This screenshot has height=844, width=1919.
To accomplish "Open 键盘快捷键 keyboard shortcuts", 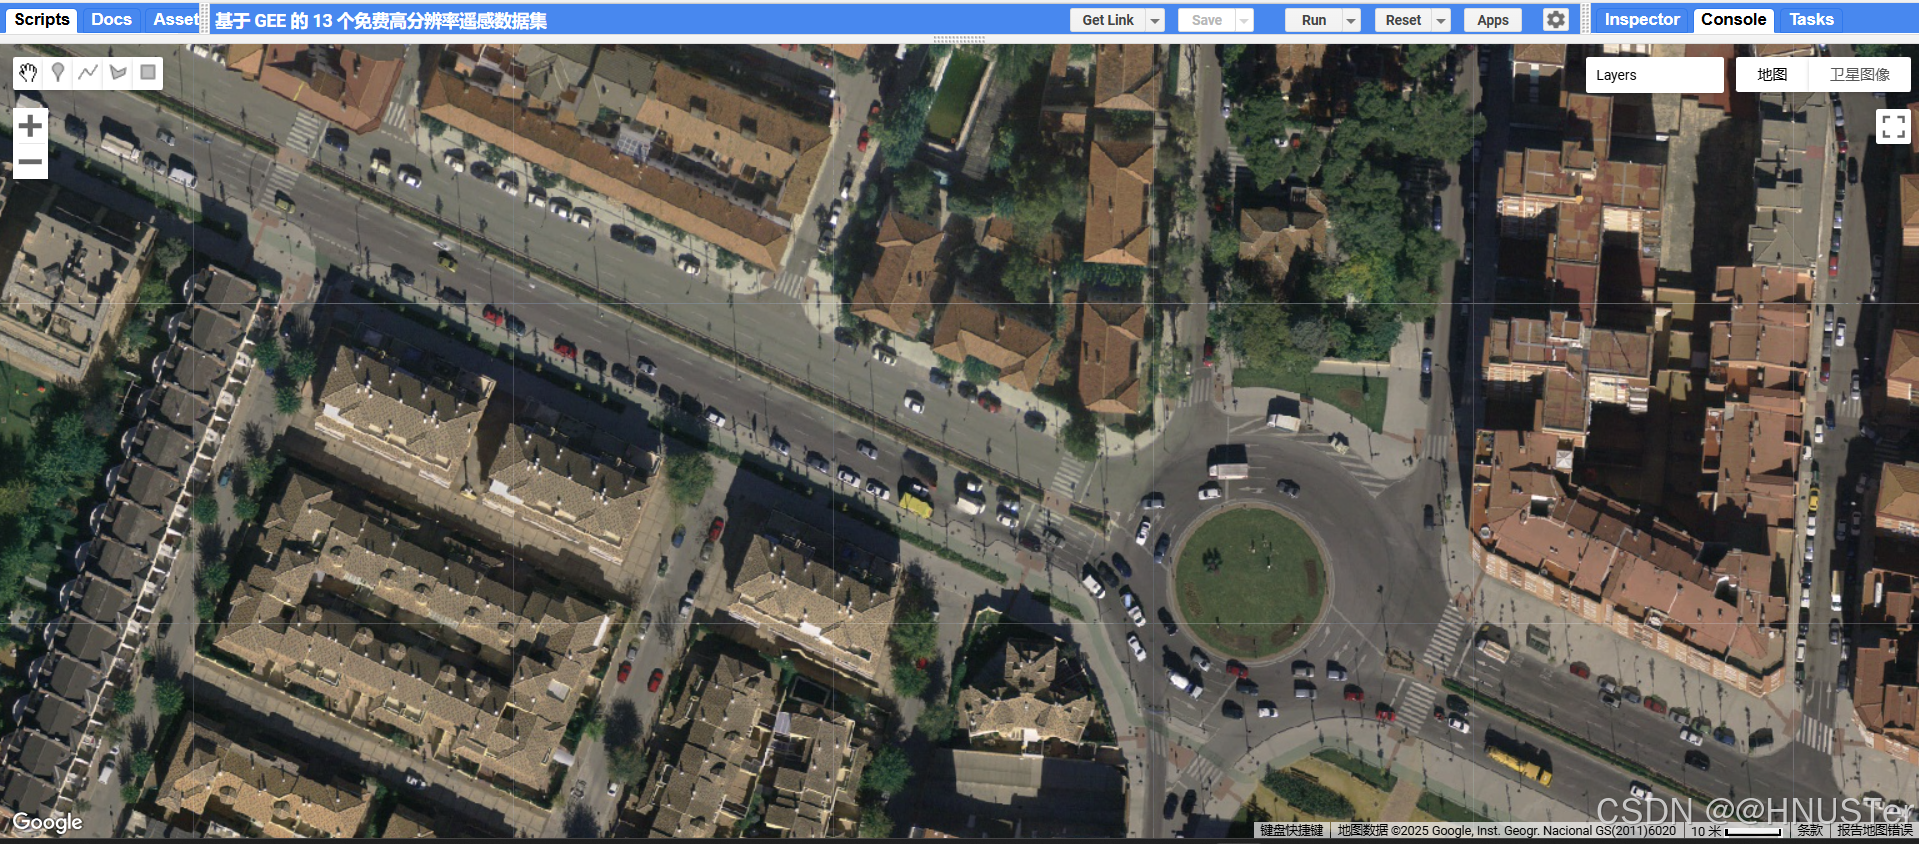I will click(x=1291, y=831).
